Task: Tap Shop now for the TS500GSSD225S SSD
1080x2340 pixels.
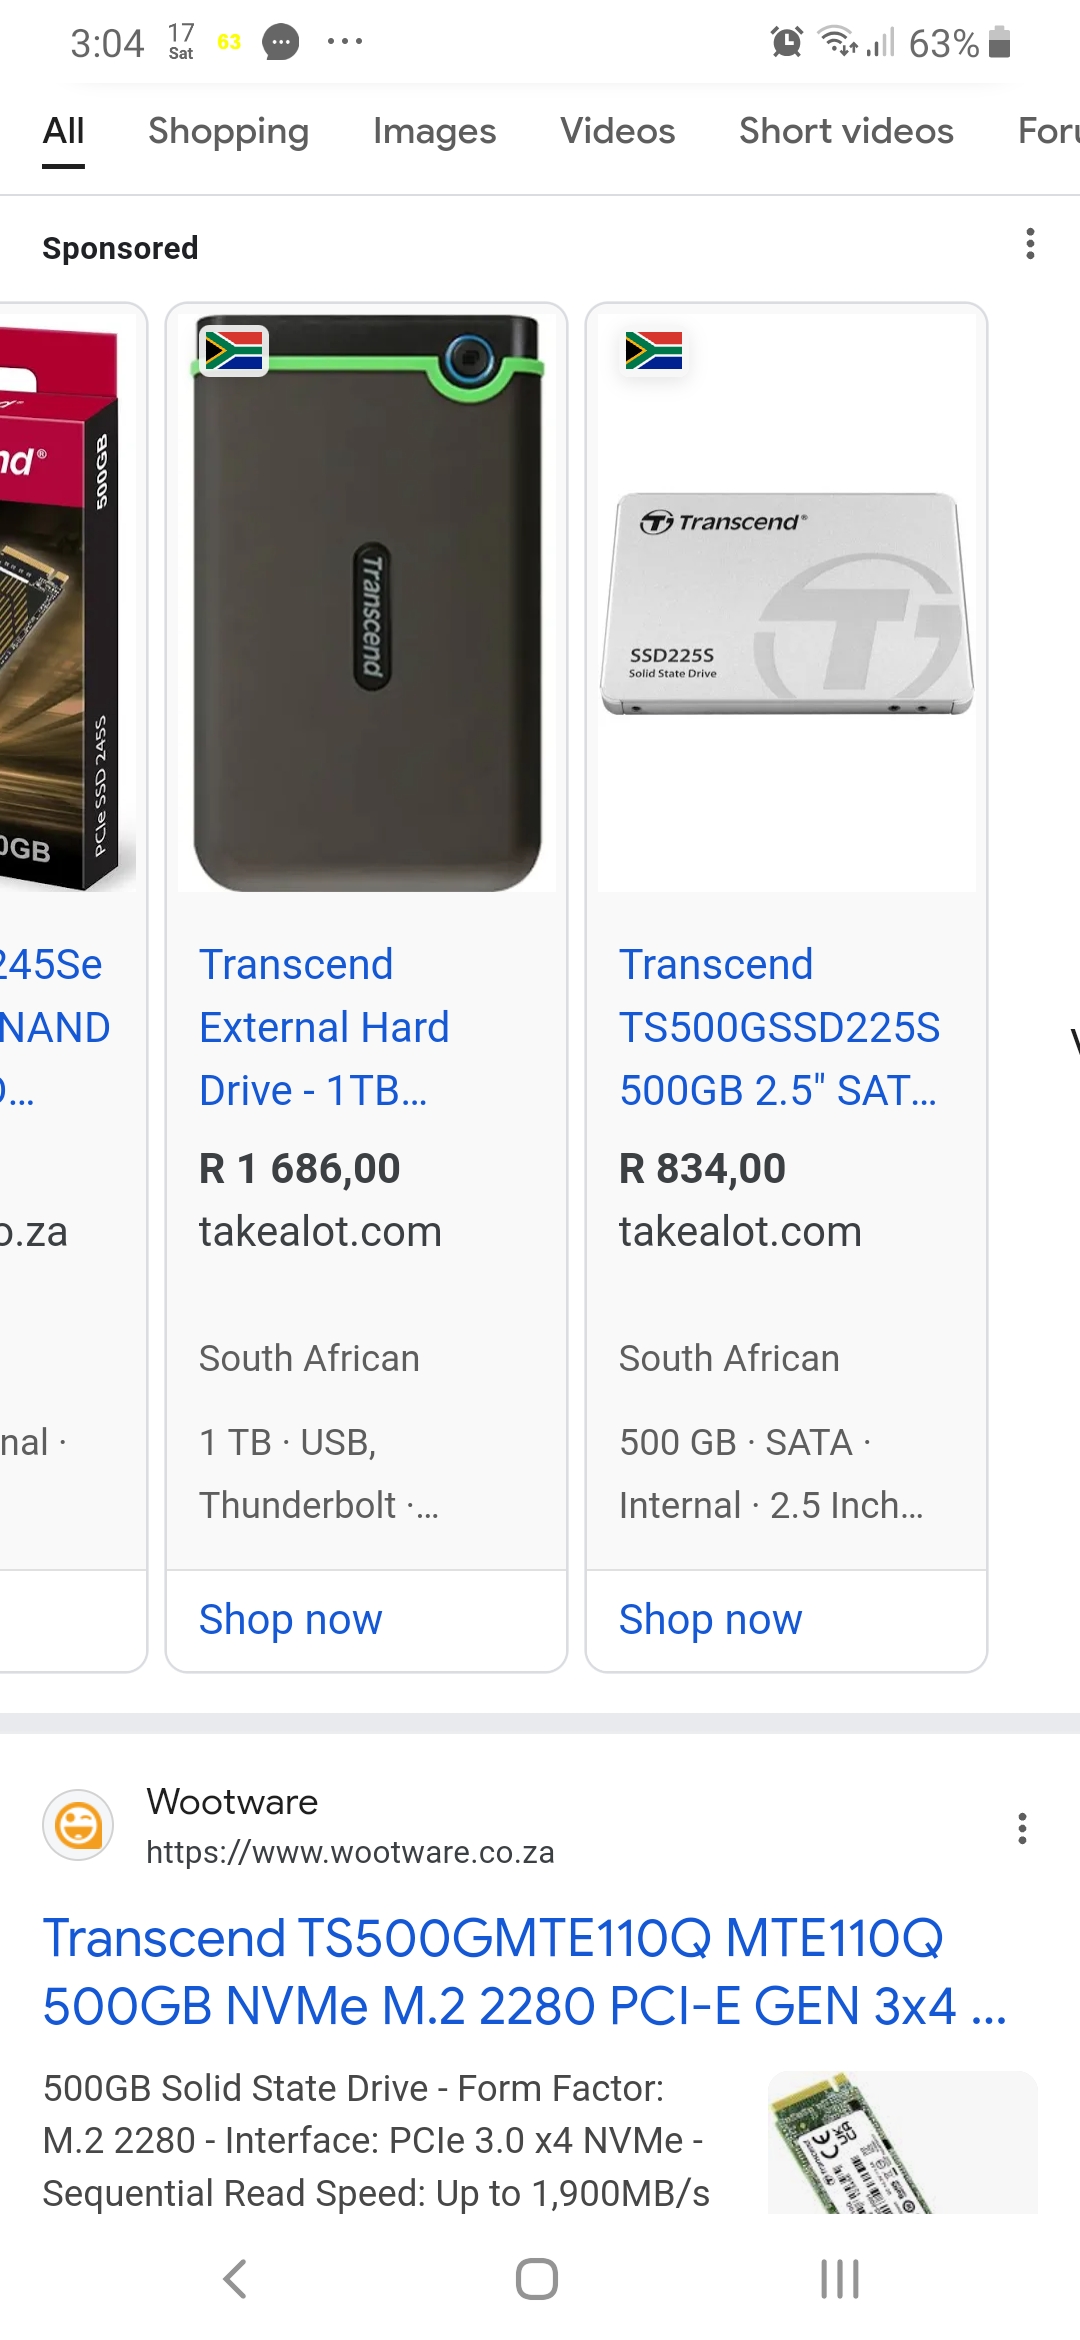Action: point(710,1619)
